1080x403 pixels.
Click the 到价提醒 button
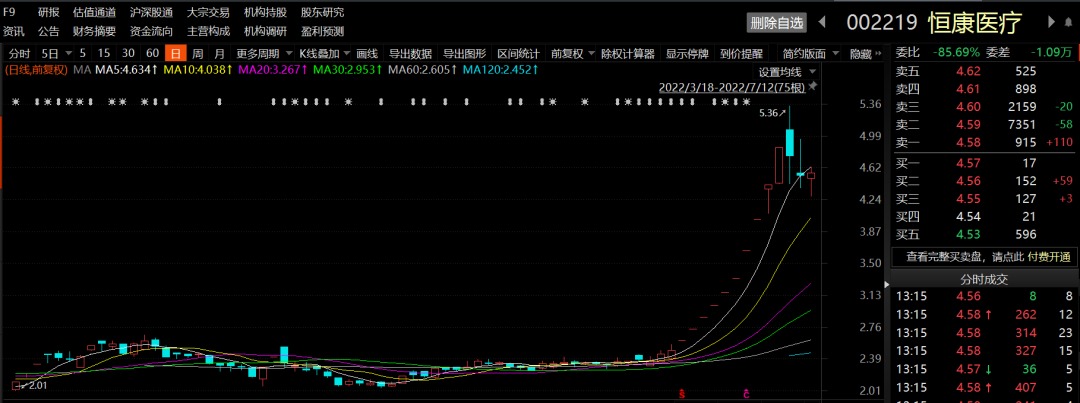tap(741, 54)
